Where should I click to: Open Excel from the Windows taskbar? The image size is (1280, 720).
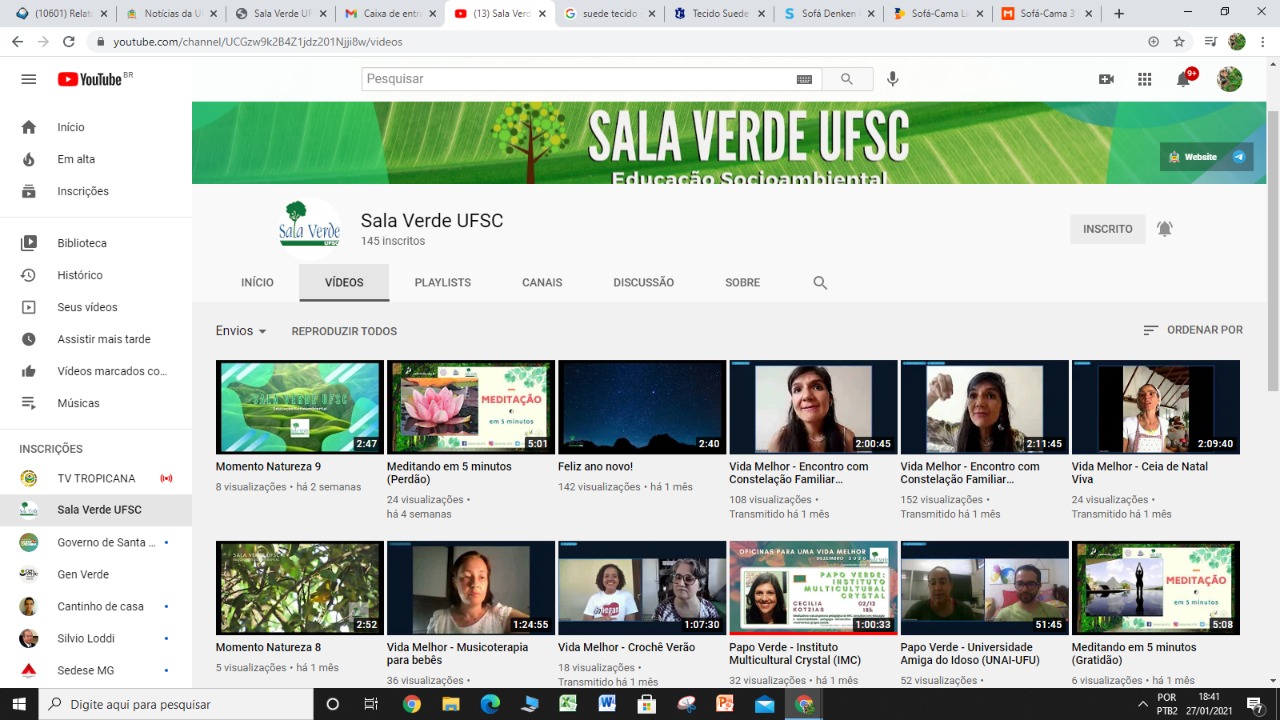click(568, 704)
